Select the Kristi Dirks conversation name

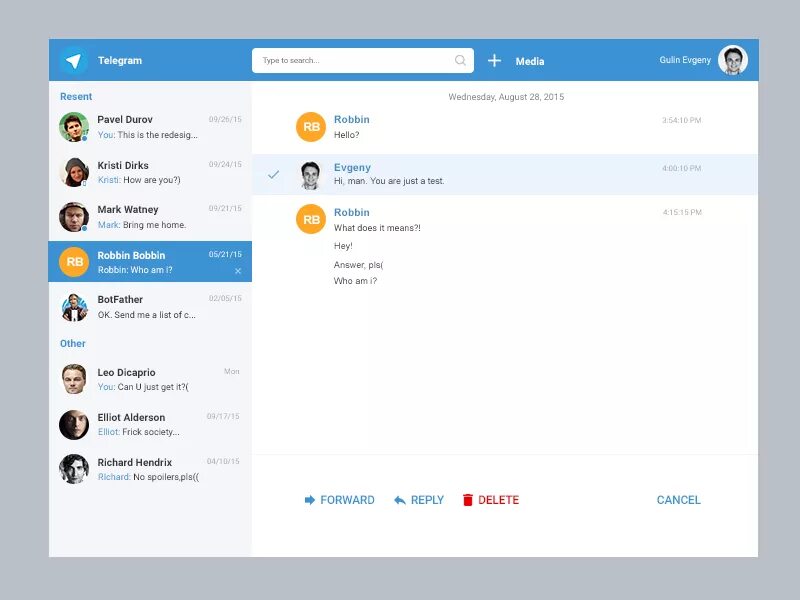point(123,165)
